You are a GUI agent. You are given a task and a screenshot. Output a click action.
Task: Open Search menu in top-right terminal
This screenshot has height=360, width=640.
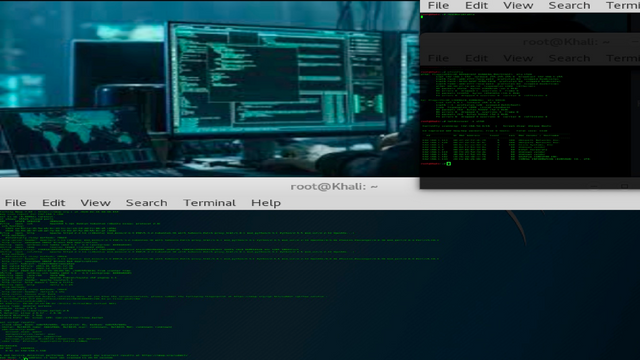point(569,5)
